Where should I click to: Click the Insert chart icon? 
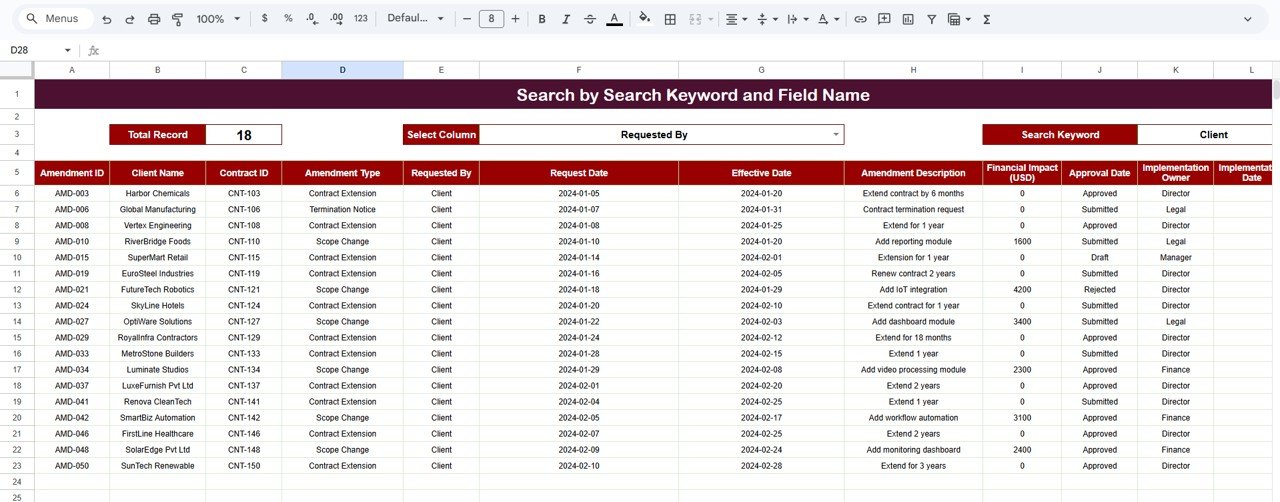click(908, 19)
